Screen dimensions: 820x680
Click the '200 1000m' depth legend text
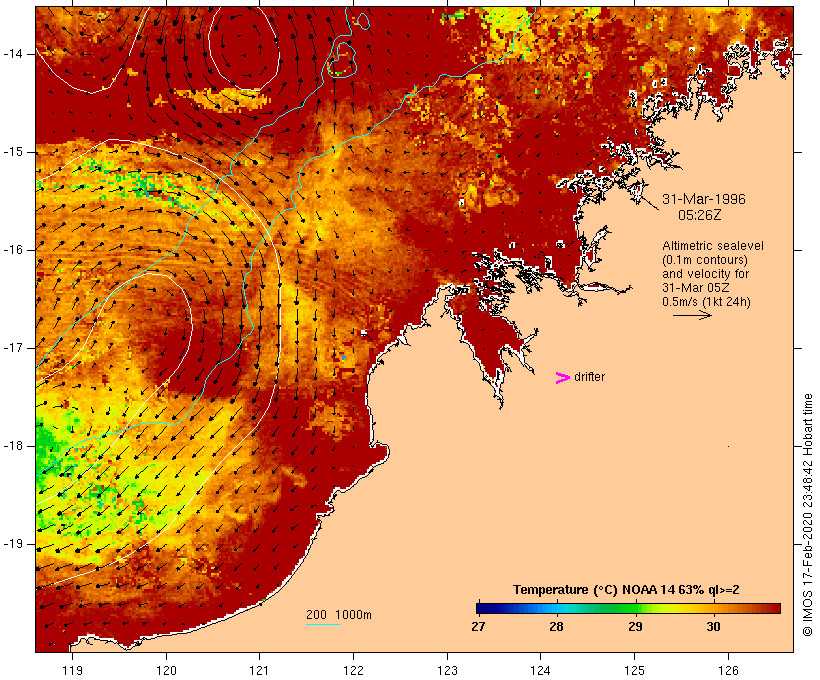pos(339,615)
